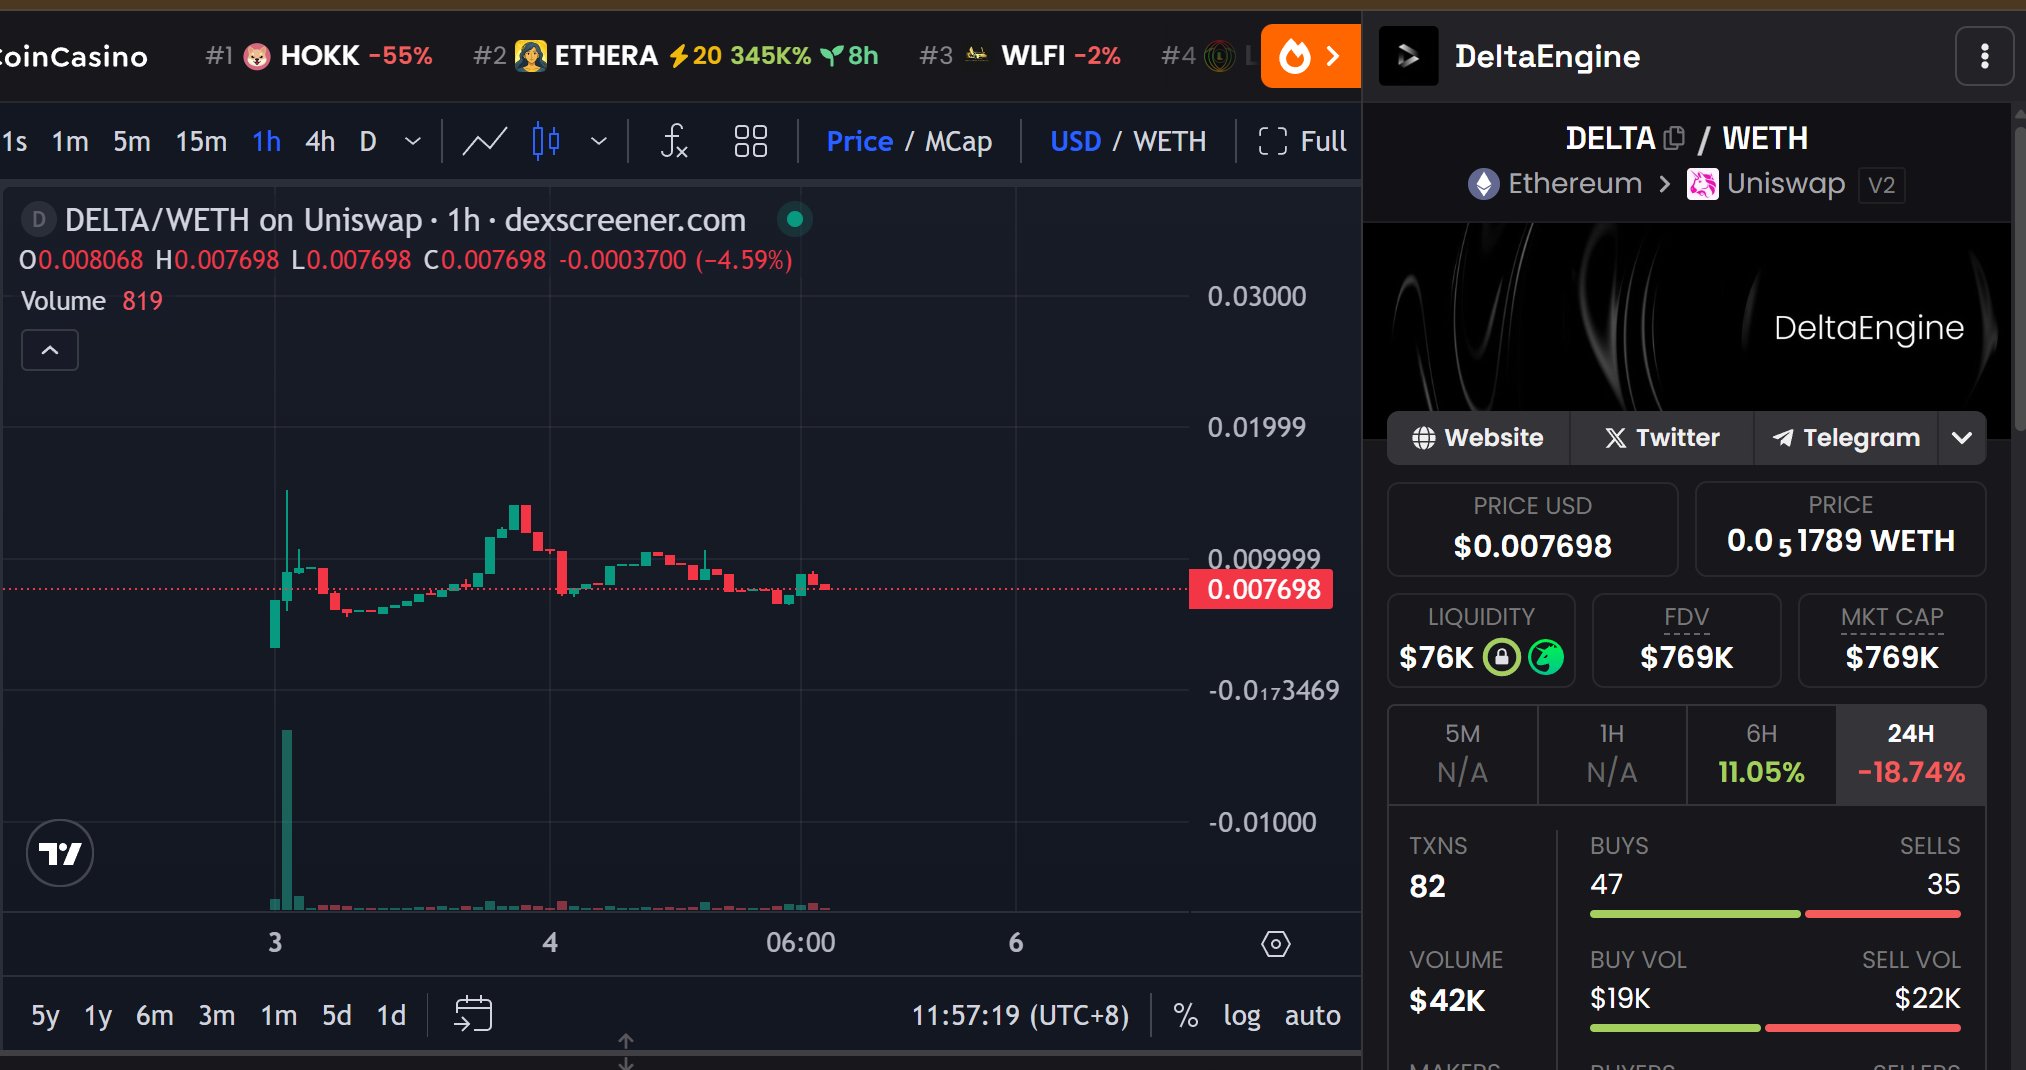Click the liquidity lock icon
Viewport: 2026px width, 1070px height.
pyautogui.click(x=1501, y=657)
